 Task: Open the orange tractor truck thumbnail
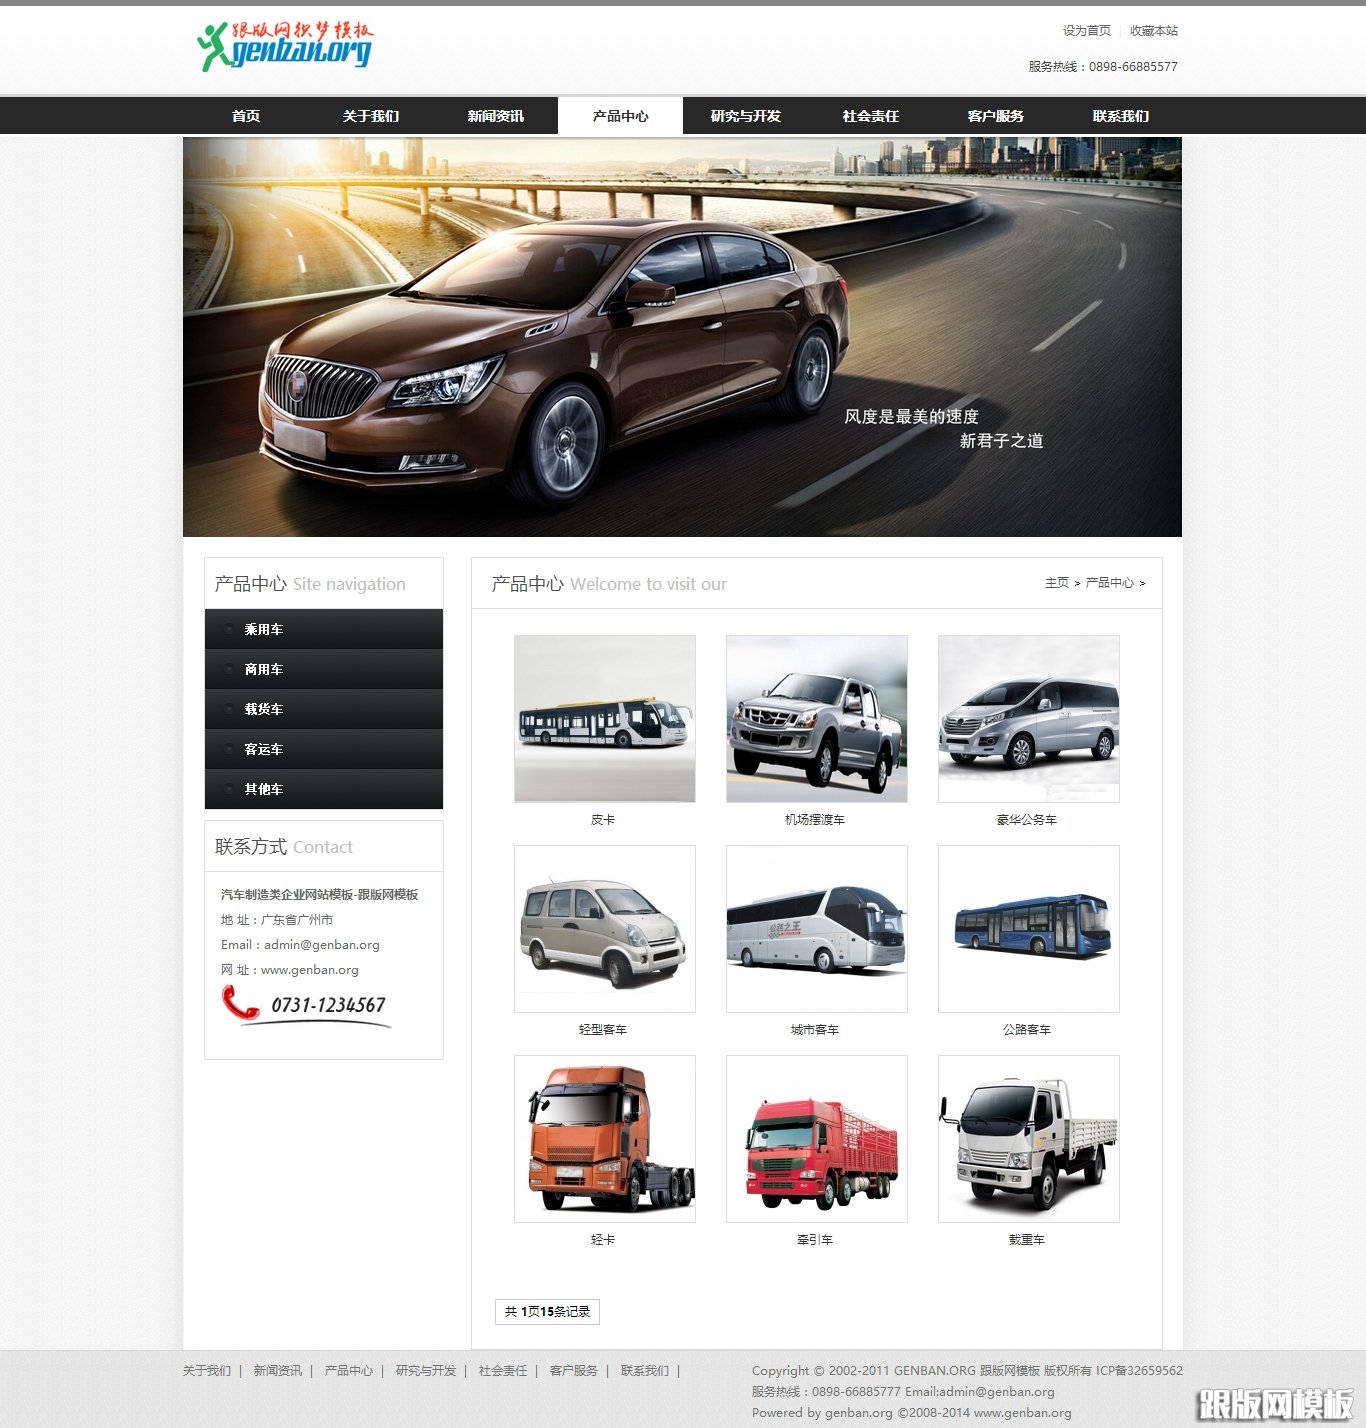point(605,1139)
